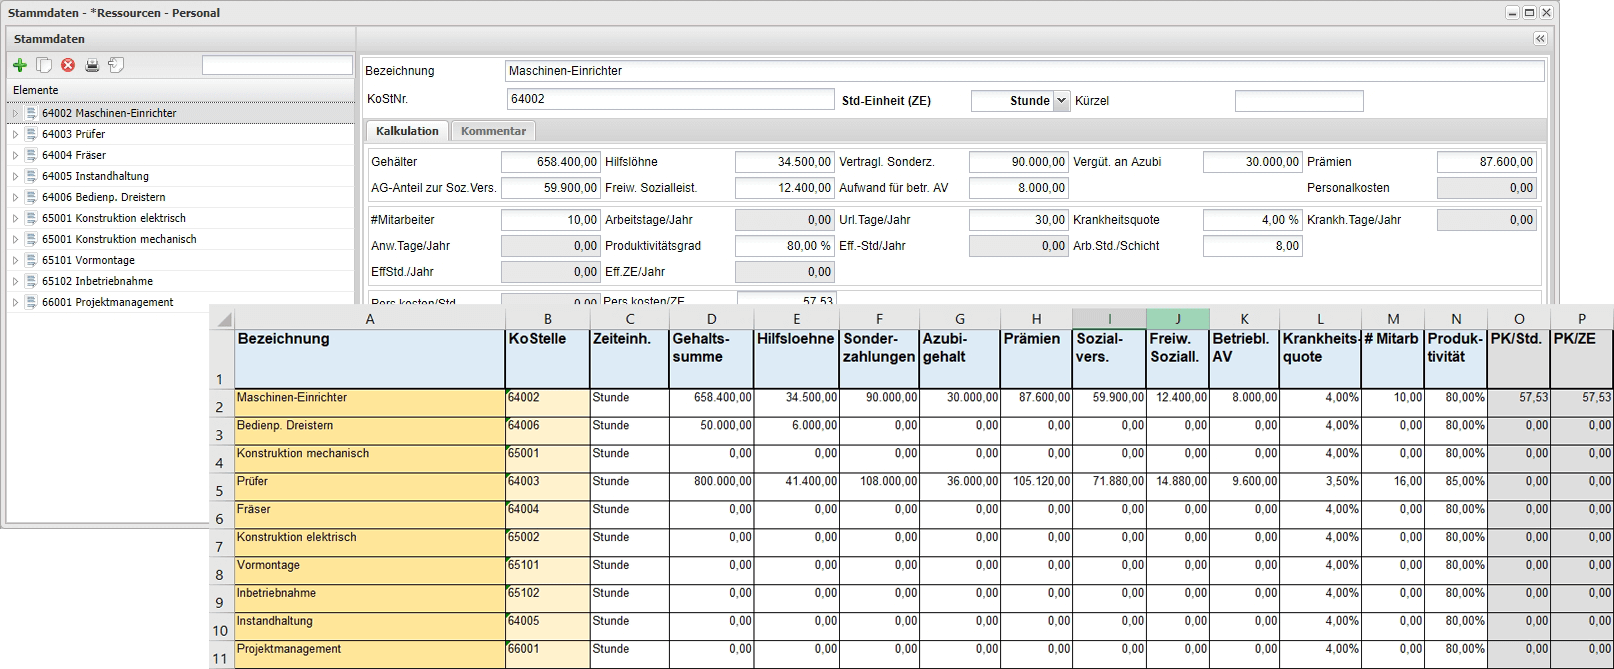This screenshot has height=669, width=1614.
Task: Click the Freiw. Sozialleist. field 12.400,00
Action: click(x=784, y=187)
